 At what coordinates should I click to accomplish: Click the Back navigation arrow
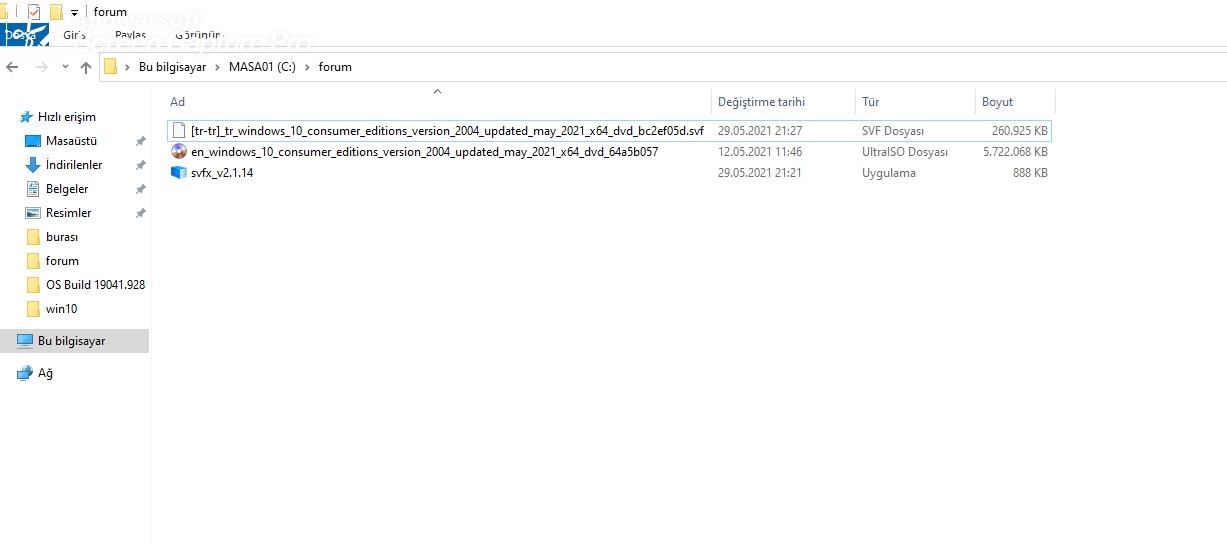coord(12,67)
